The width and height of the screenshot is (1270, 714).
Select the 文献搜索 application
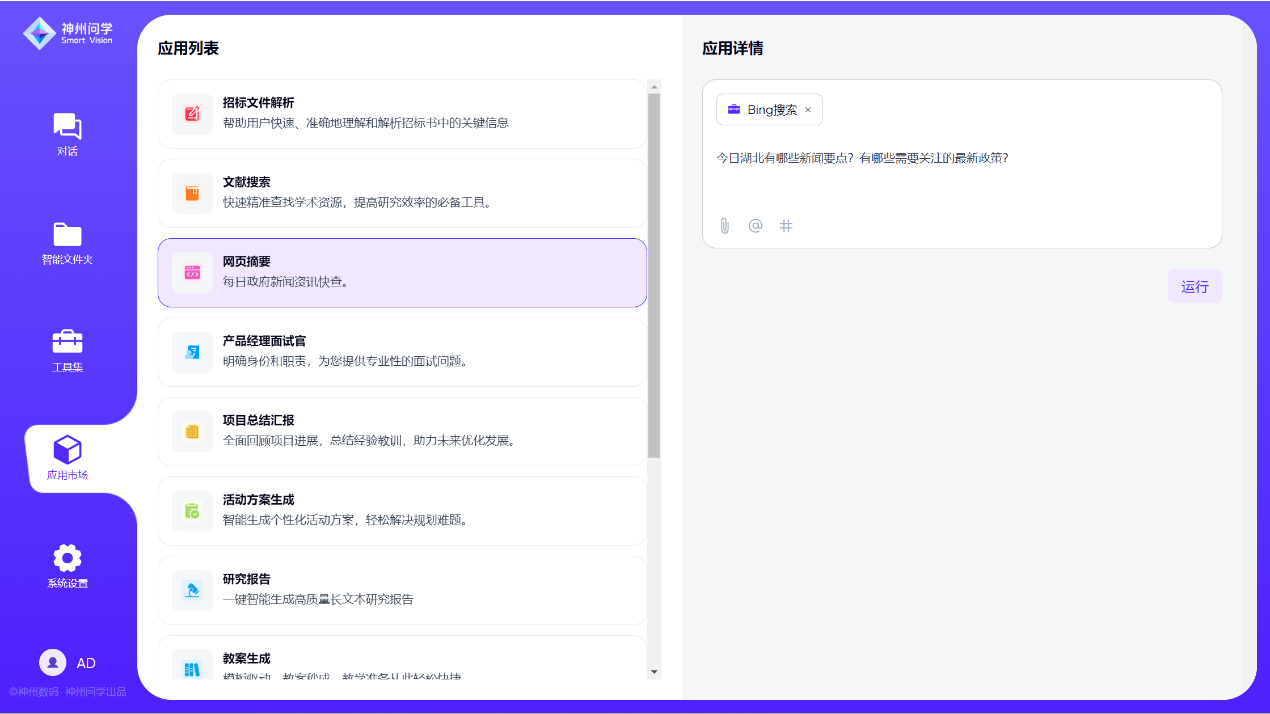402,193
